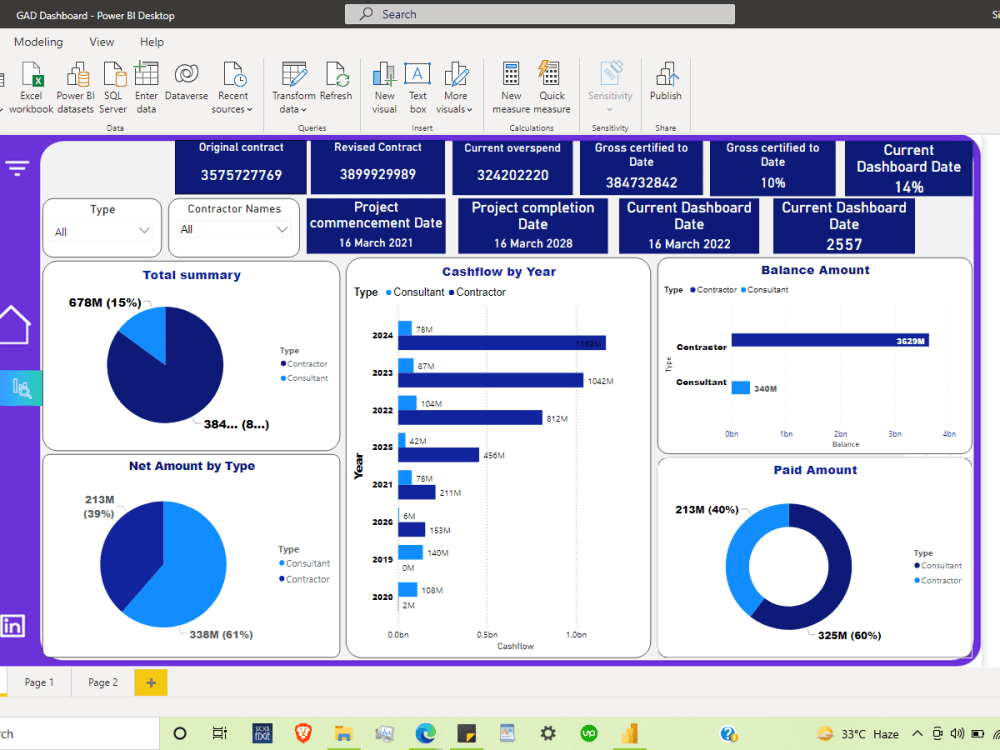Open Recent sources list
Screen dimensions: 1000x750
click(232, 88)
